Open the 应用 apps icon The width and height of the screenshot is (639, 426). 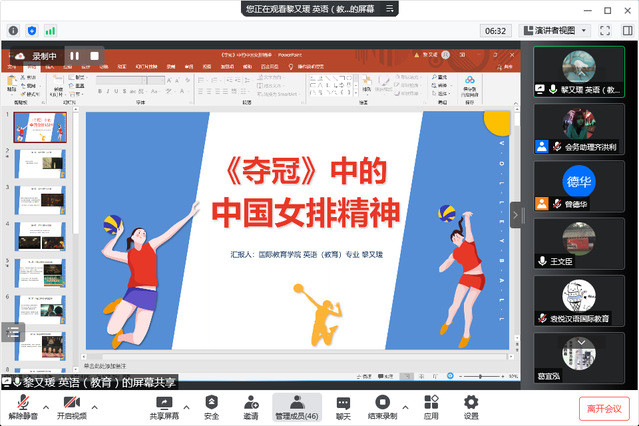(431, 402)
